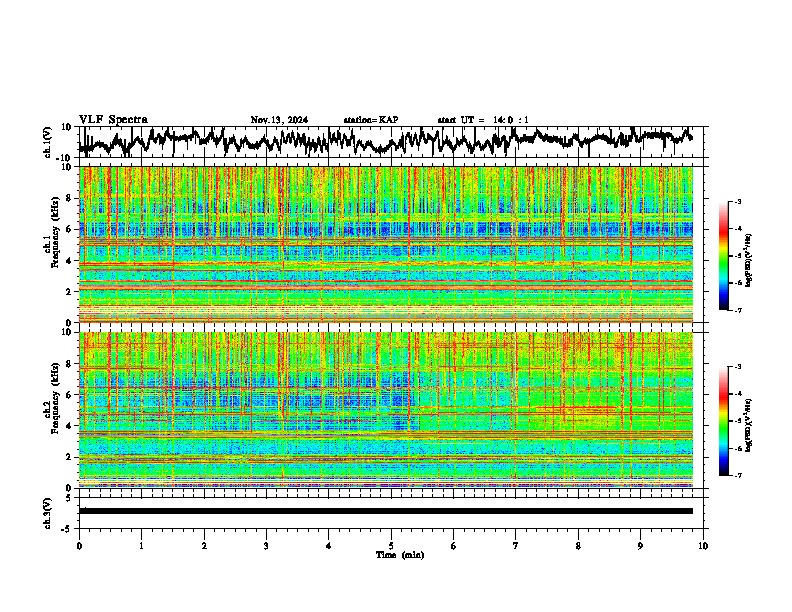
Task: Click the ch.2 color bar log(PSD) label
Action: click(x=748, y=425)
